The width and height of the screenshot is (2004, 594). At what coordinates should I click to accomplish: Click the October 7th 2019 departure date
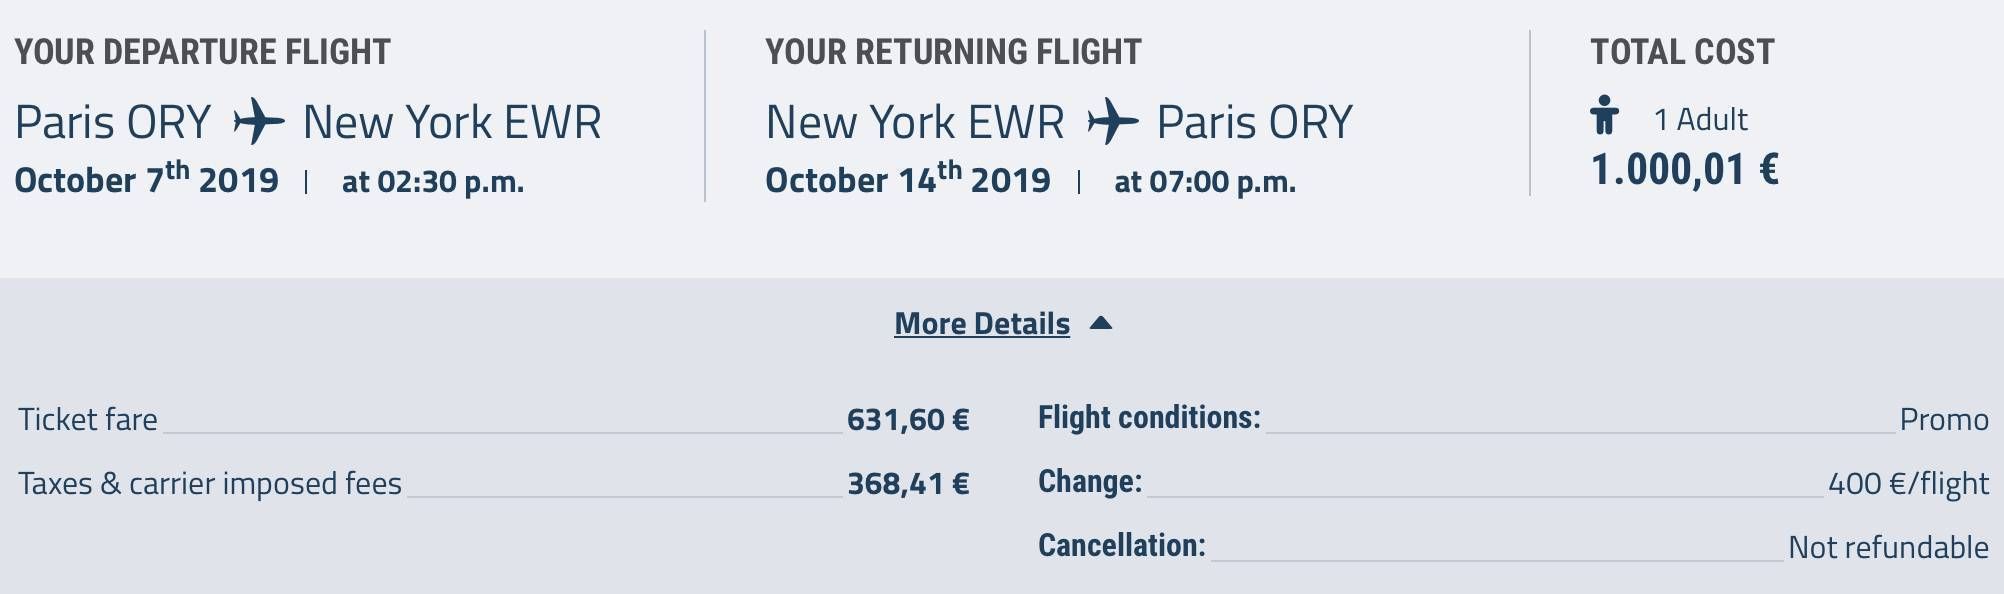click(x=147, y=178)
